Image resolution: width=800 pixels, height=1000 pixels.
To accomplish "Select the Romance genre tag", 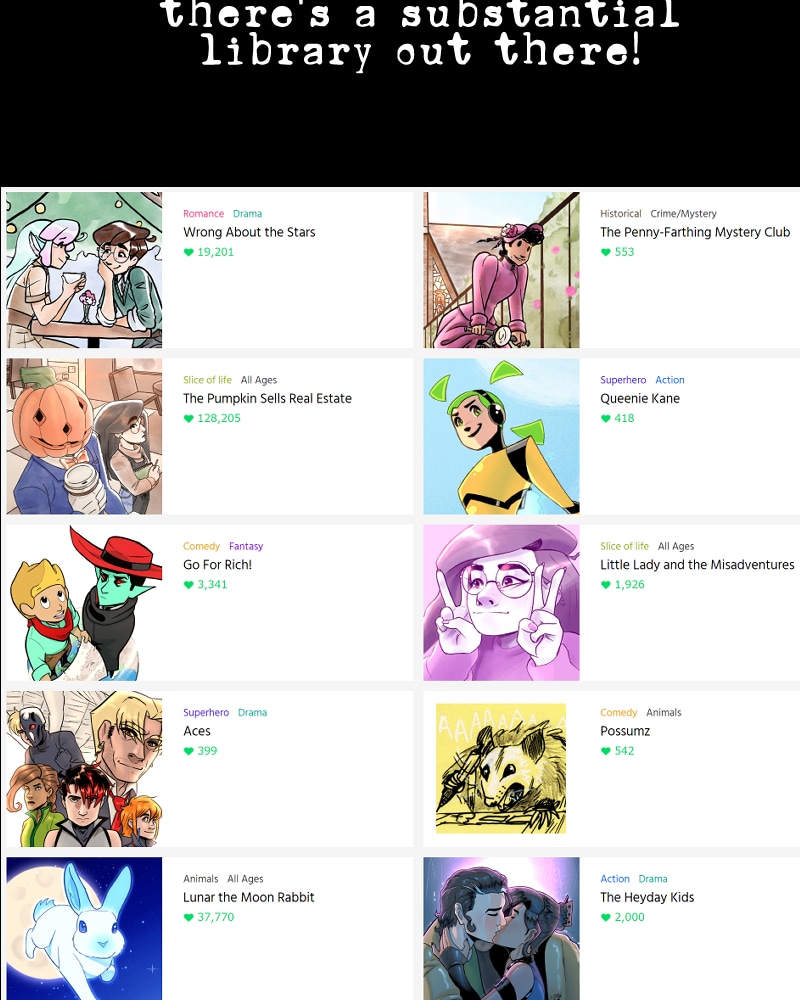I will tap(204, 214).
